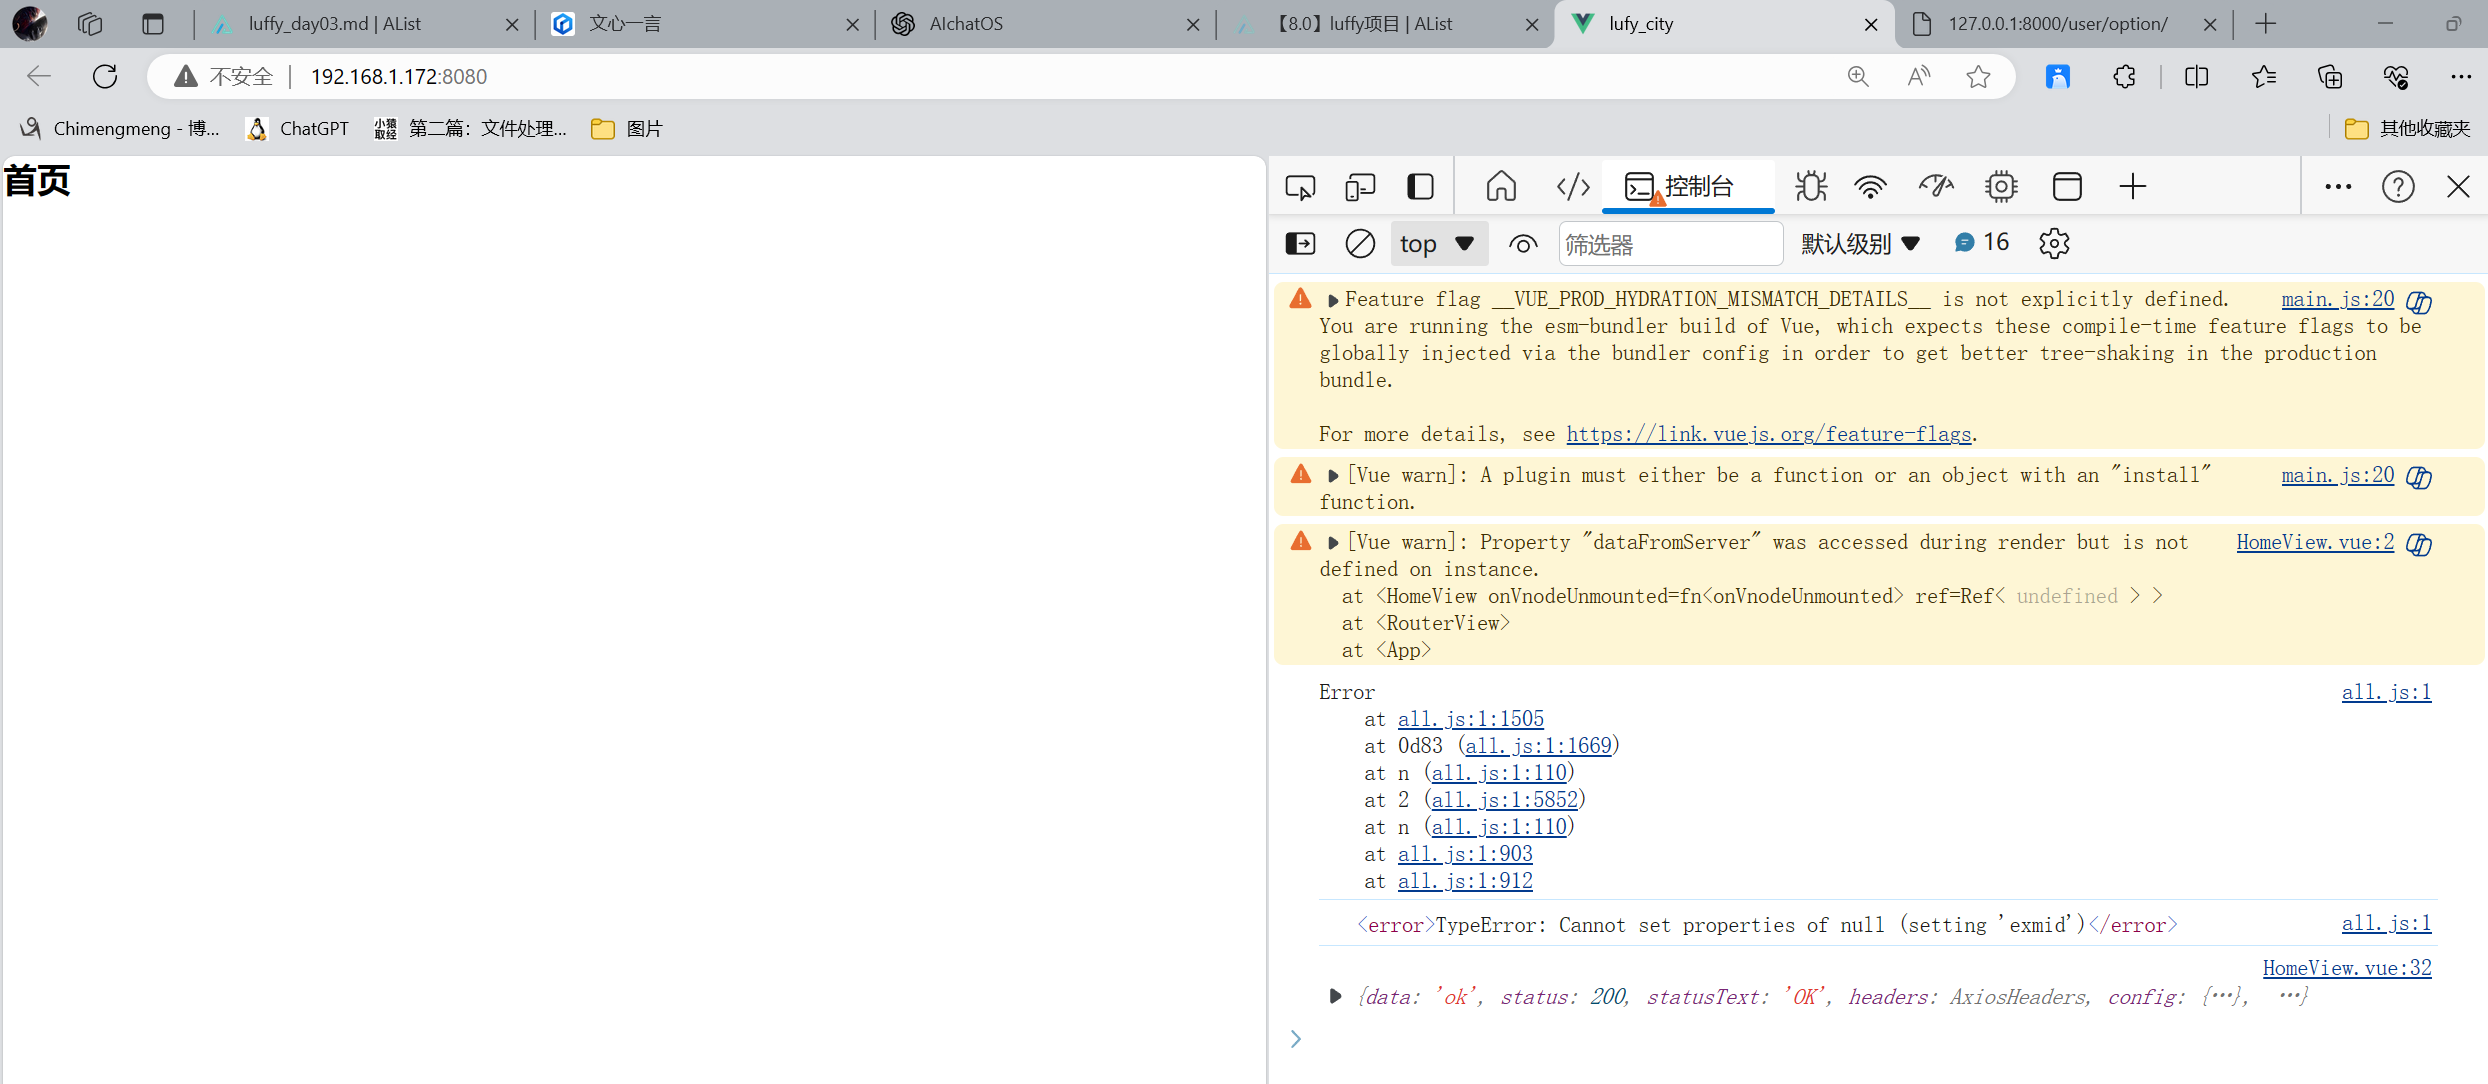This screenshot has width=2488, height=1084.
Task: Open the Performance gauge panel
Action: (1935, 187)
